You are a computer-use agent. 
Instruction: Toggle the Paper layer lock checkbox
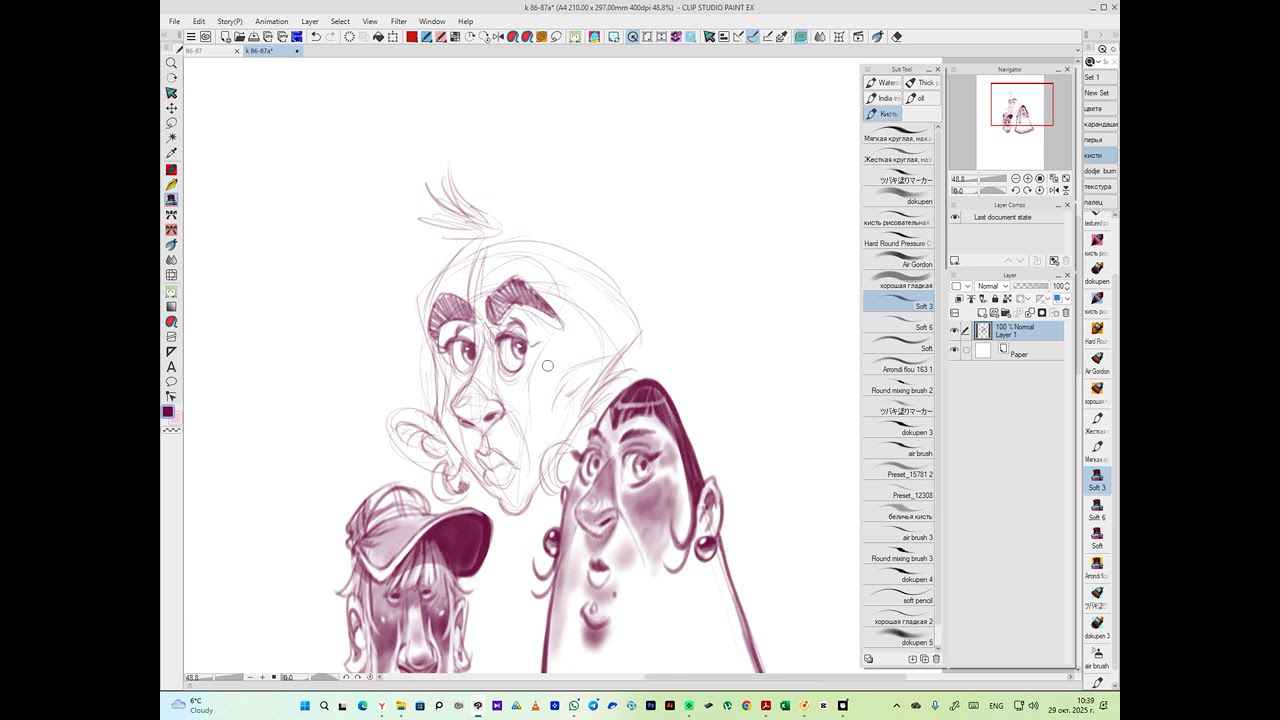coord(967,350)
